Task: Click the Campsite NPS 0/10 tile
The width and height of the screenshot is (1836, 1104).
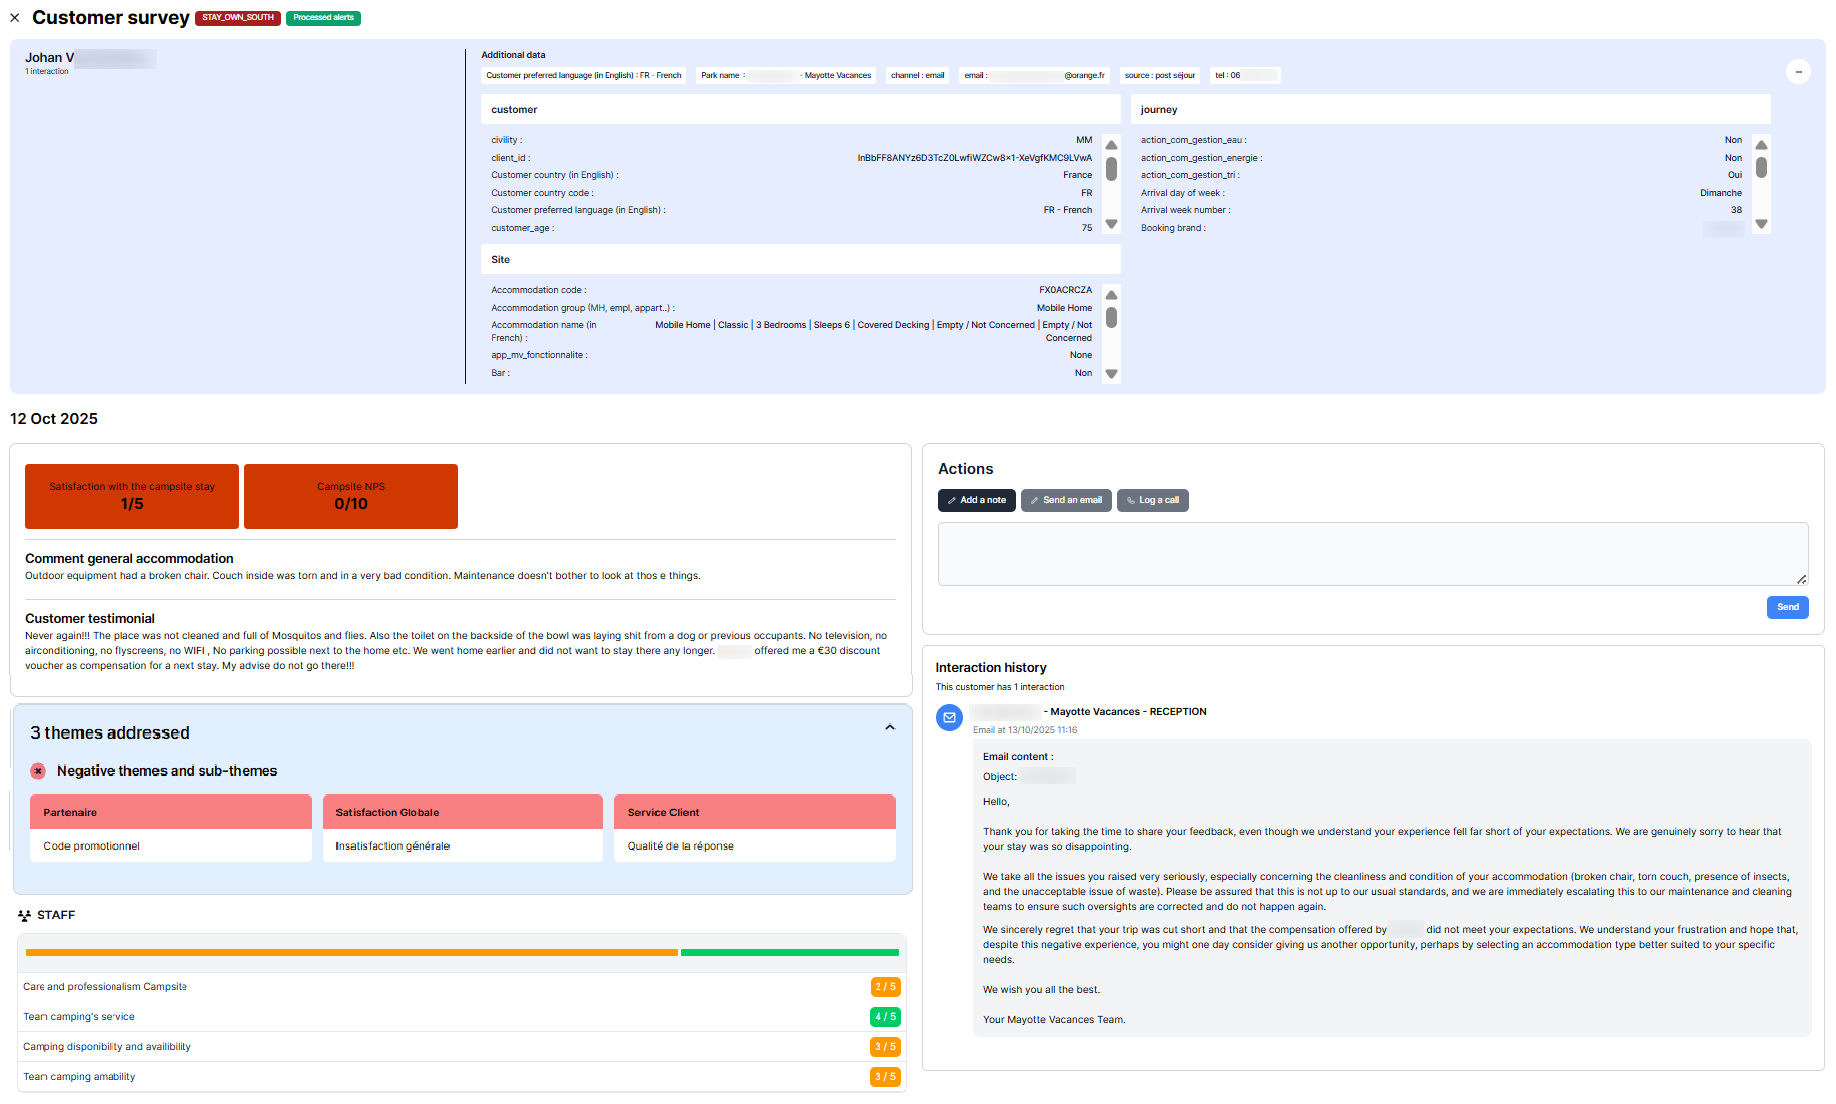Action: [x=350, y=496]
